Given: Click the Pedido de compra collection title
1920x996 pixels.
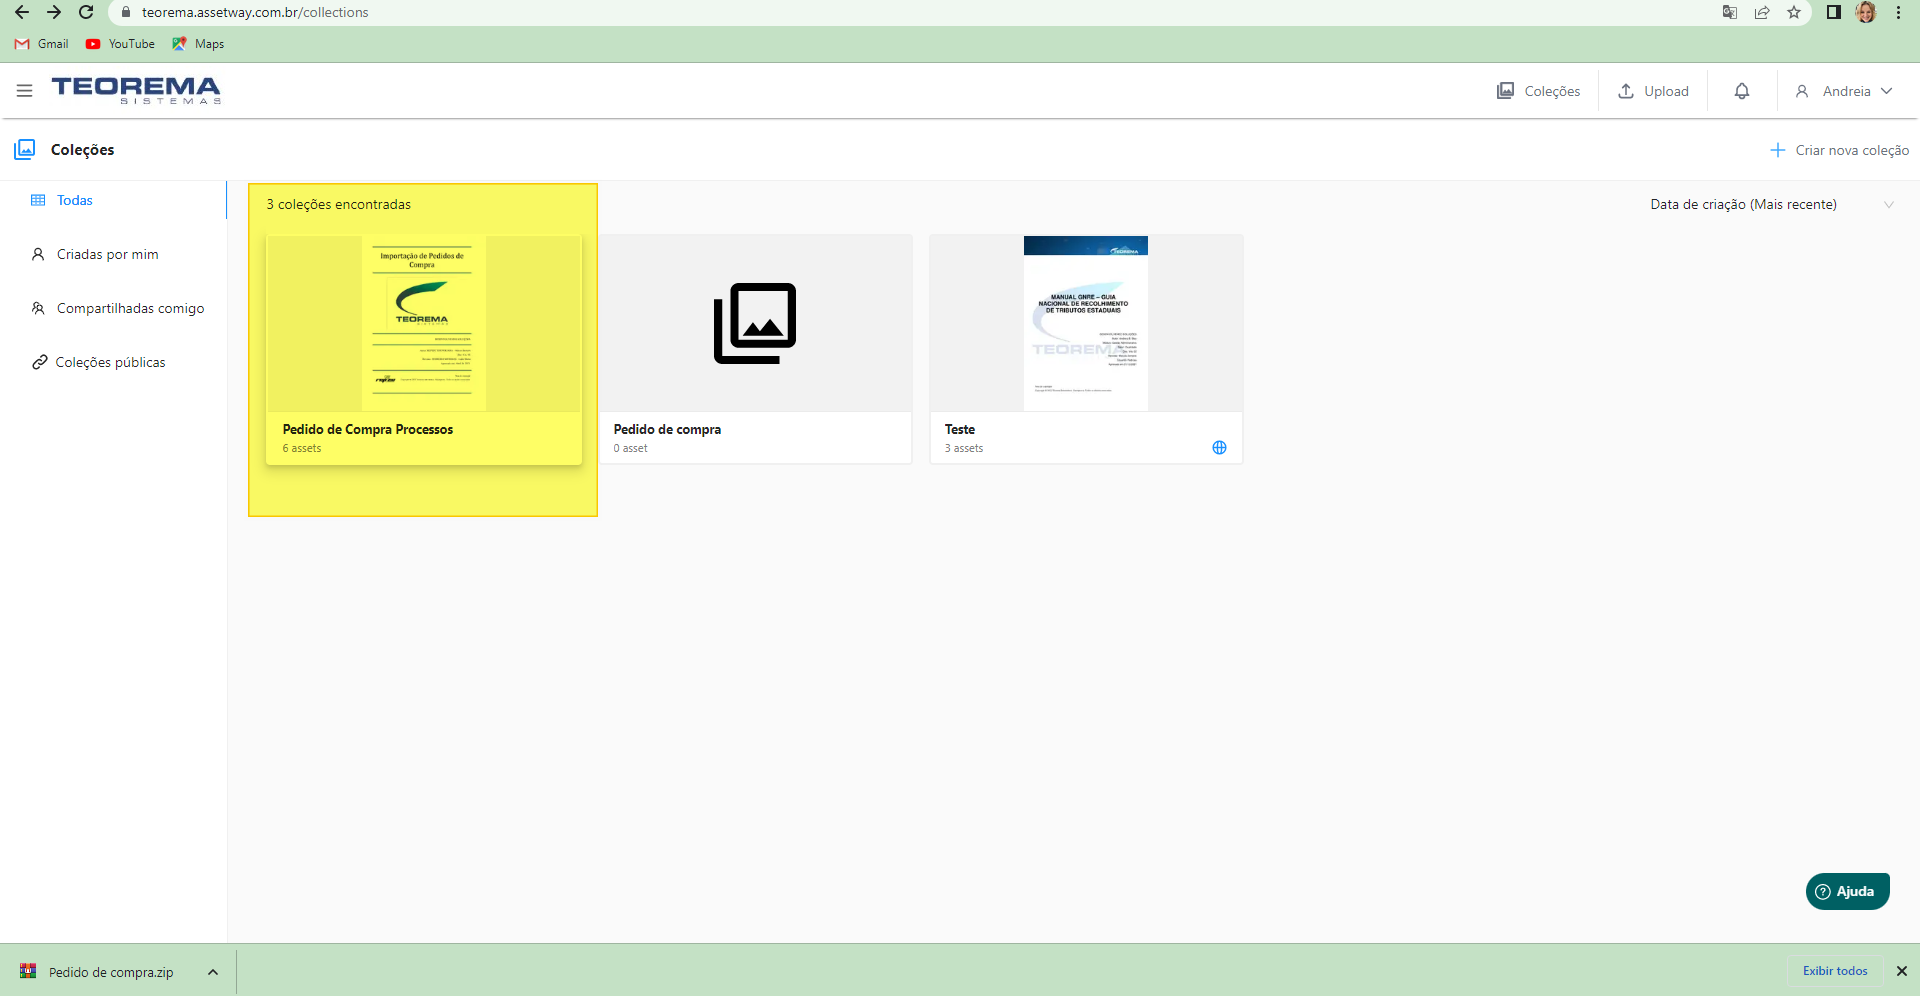Looking at the screenshot, I should tap(667, 429).
